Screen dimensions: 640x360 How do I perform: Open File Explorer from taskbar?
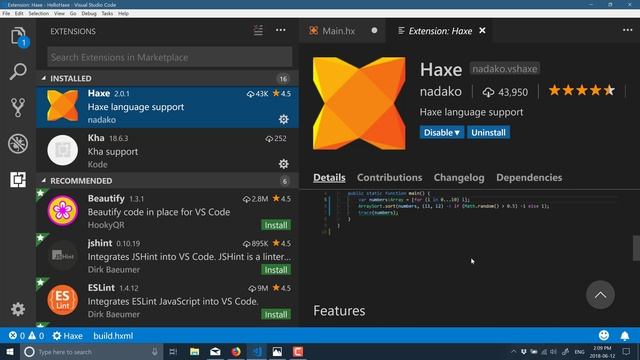[195, 351]
